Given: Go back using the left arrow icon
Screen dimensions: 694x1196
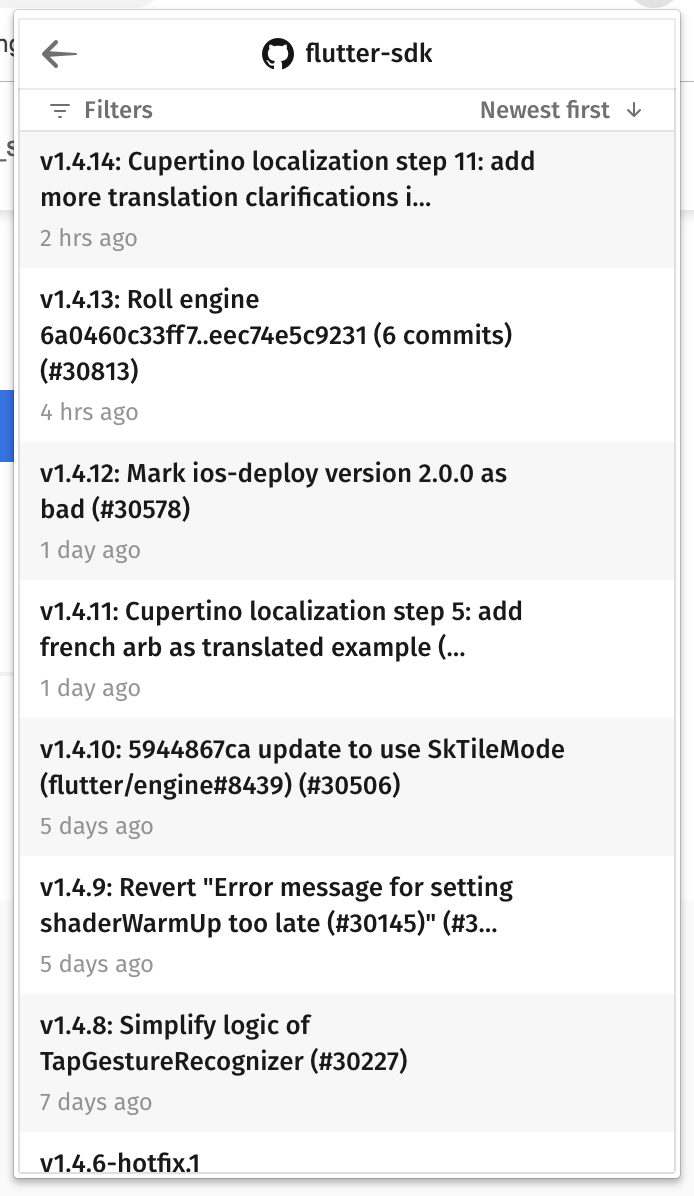Looking at the screenshot, I should point(59,54).
